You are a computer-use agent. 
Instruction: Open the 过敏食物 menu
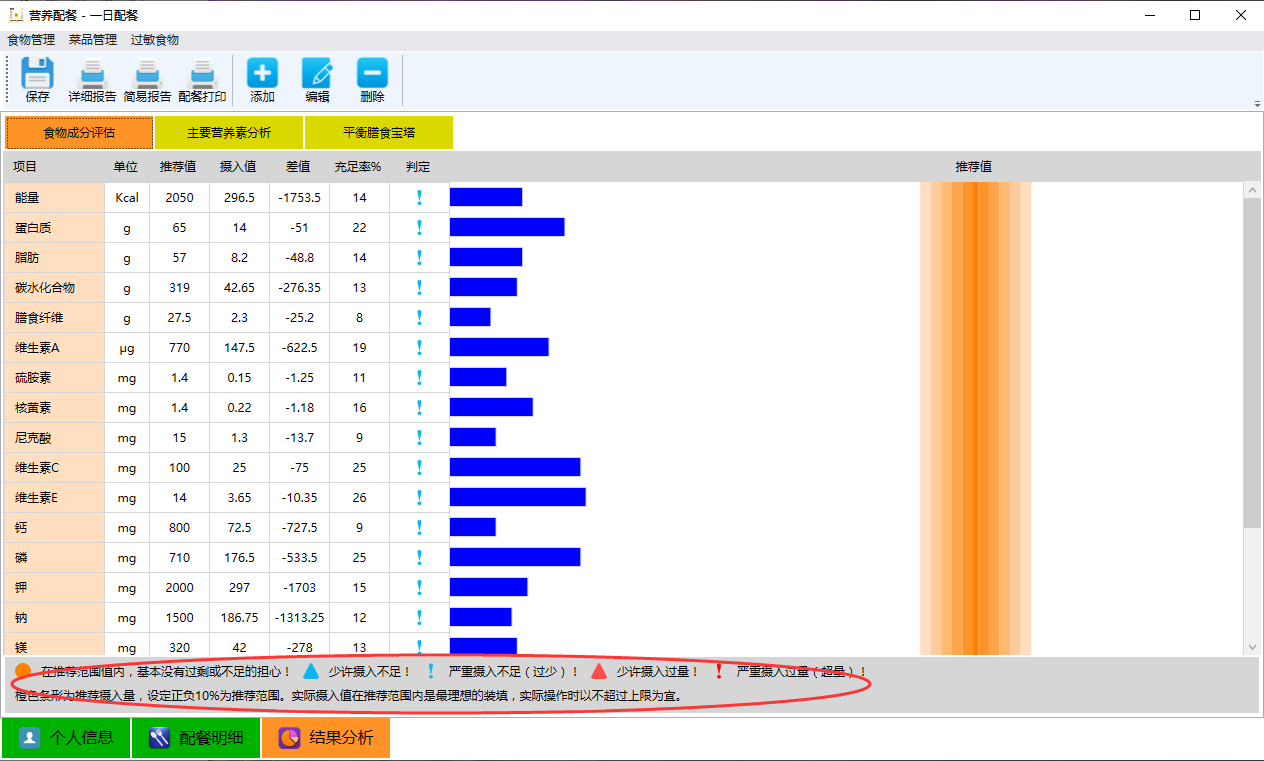click(x=155, y=40)
